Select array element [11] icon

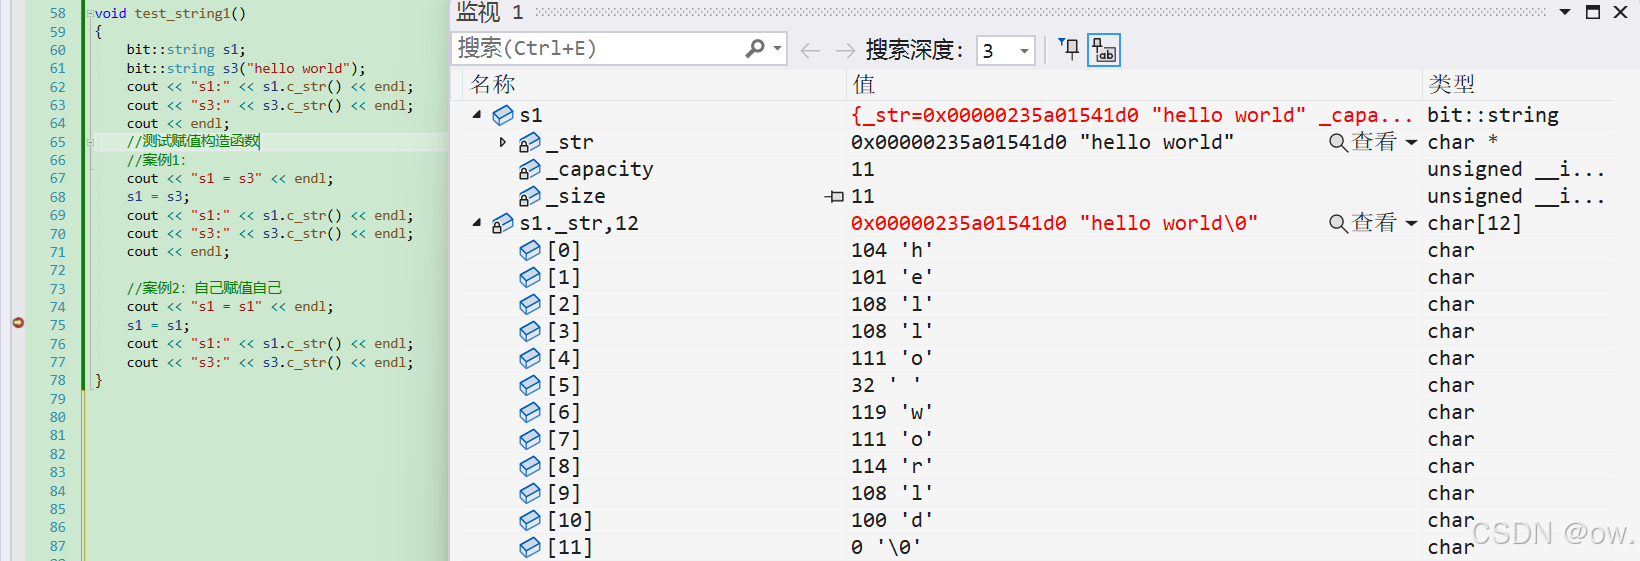530,547
